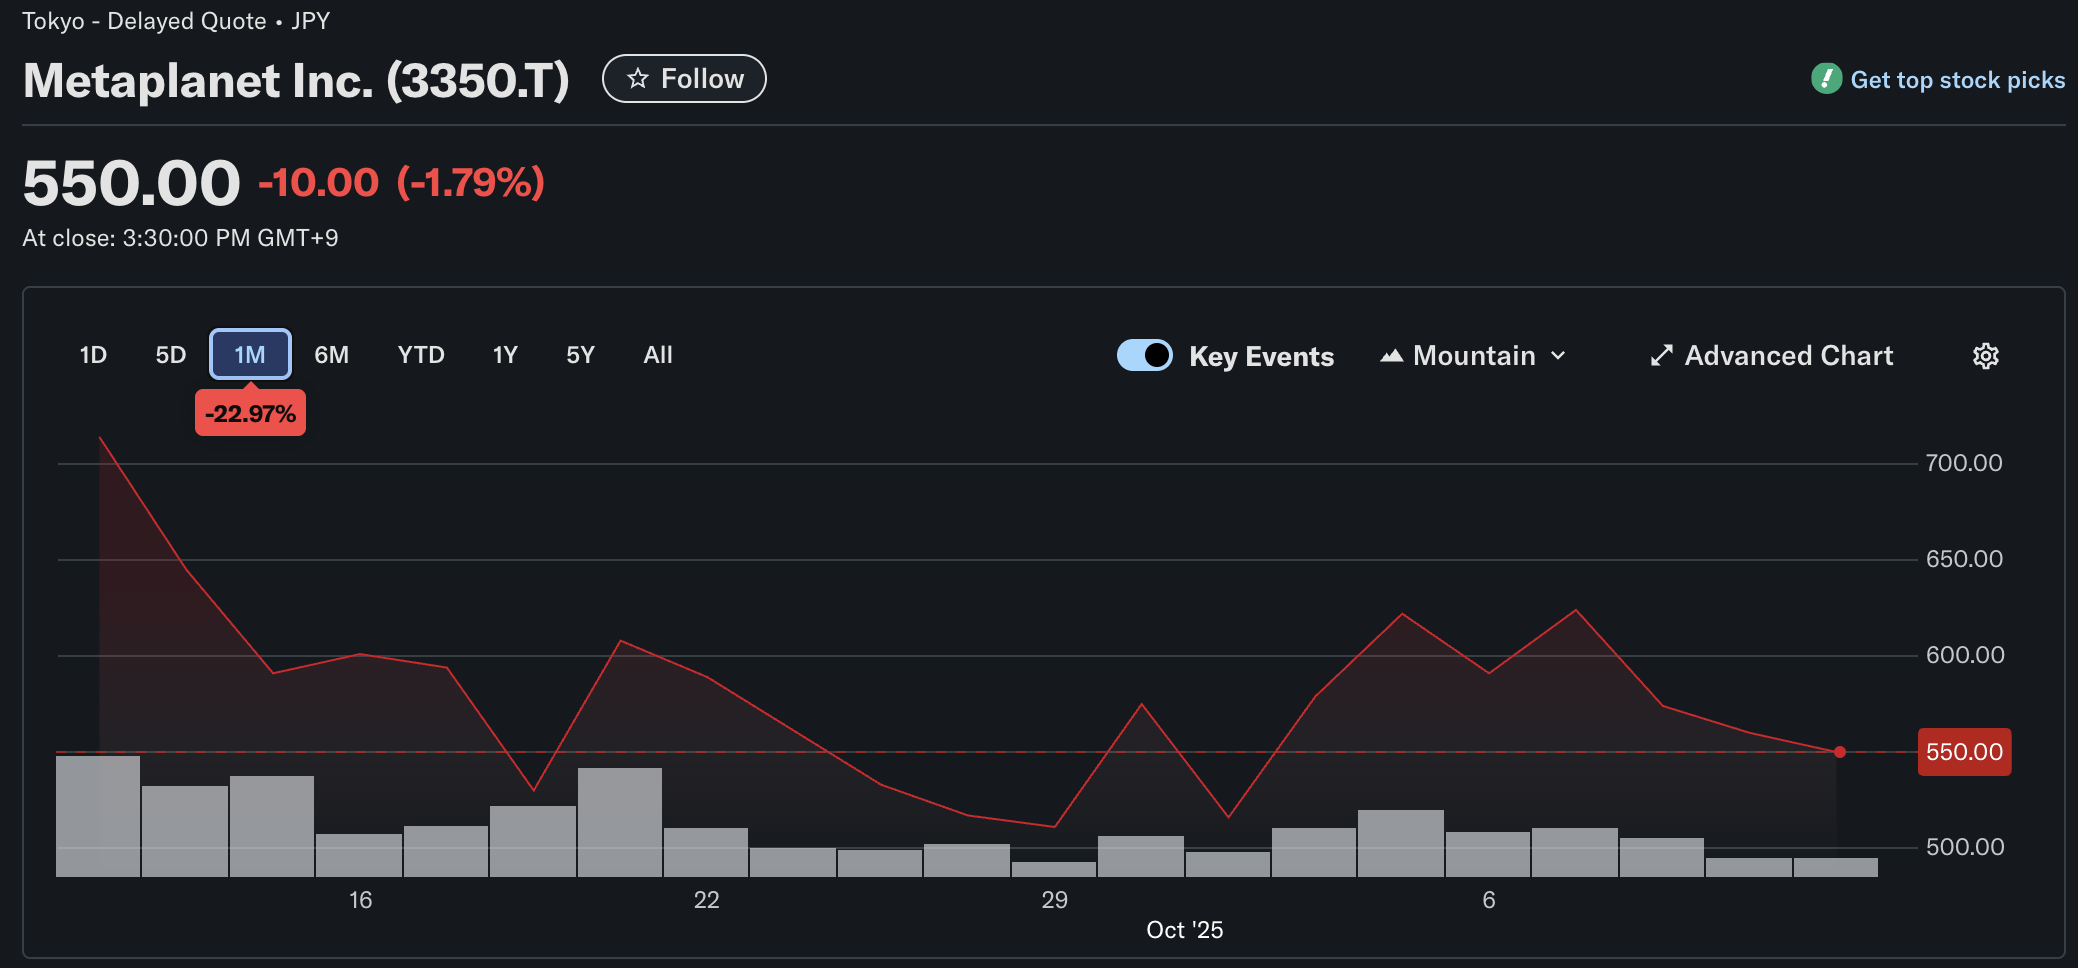The image size is (2078, 968).
Task: Click the green stock picks badge icon
Action: [1826, 79]
